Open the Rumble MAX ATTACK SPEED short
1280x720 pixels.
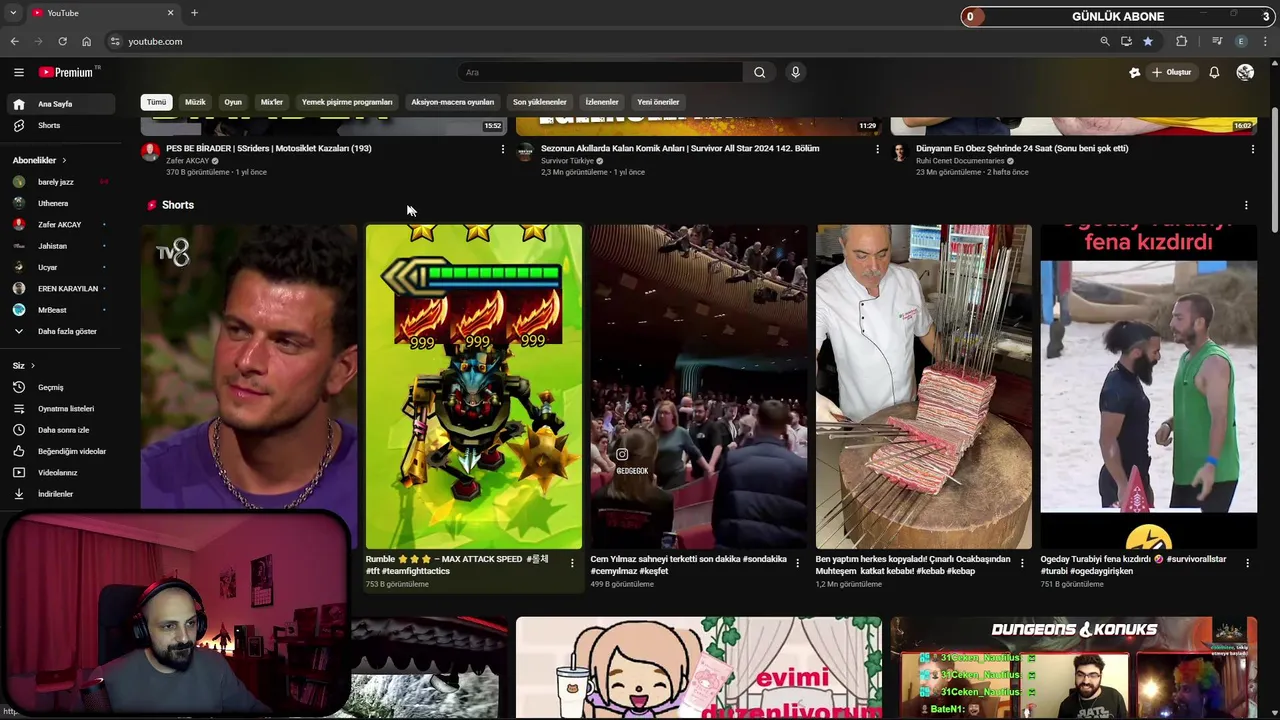[x=474, y=386]
